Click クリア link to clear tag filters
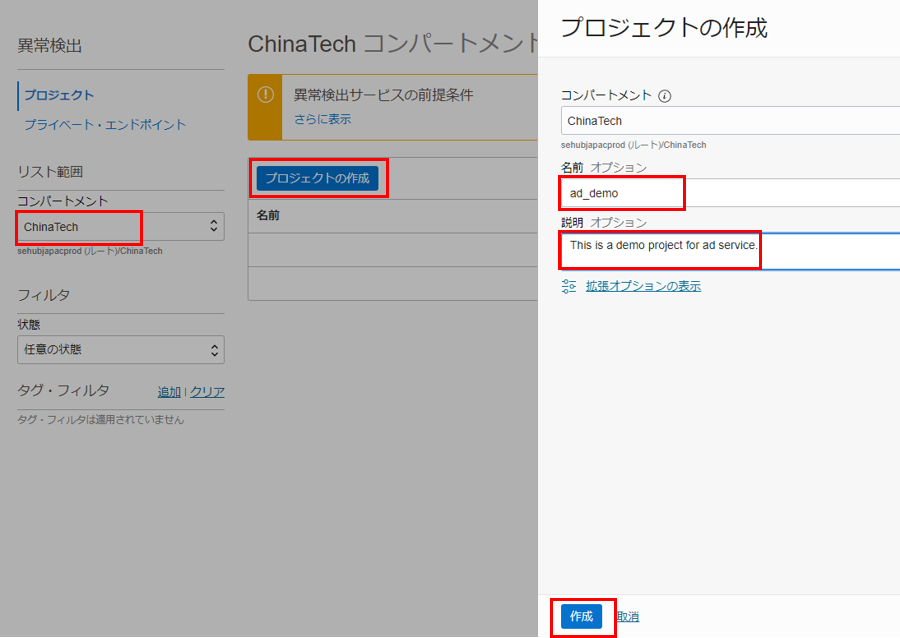This screenshot has height=638, width=900. point(207,392)
